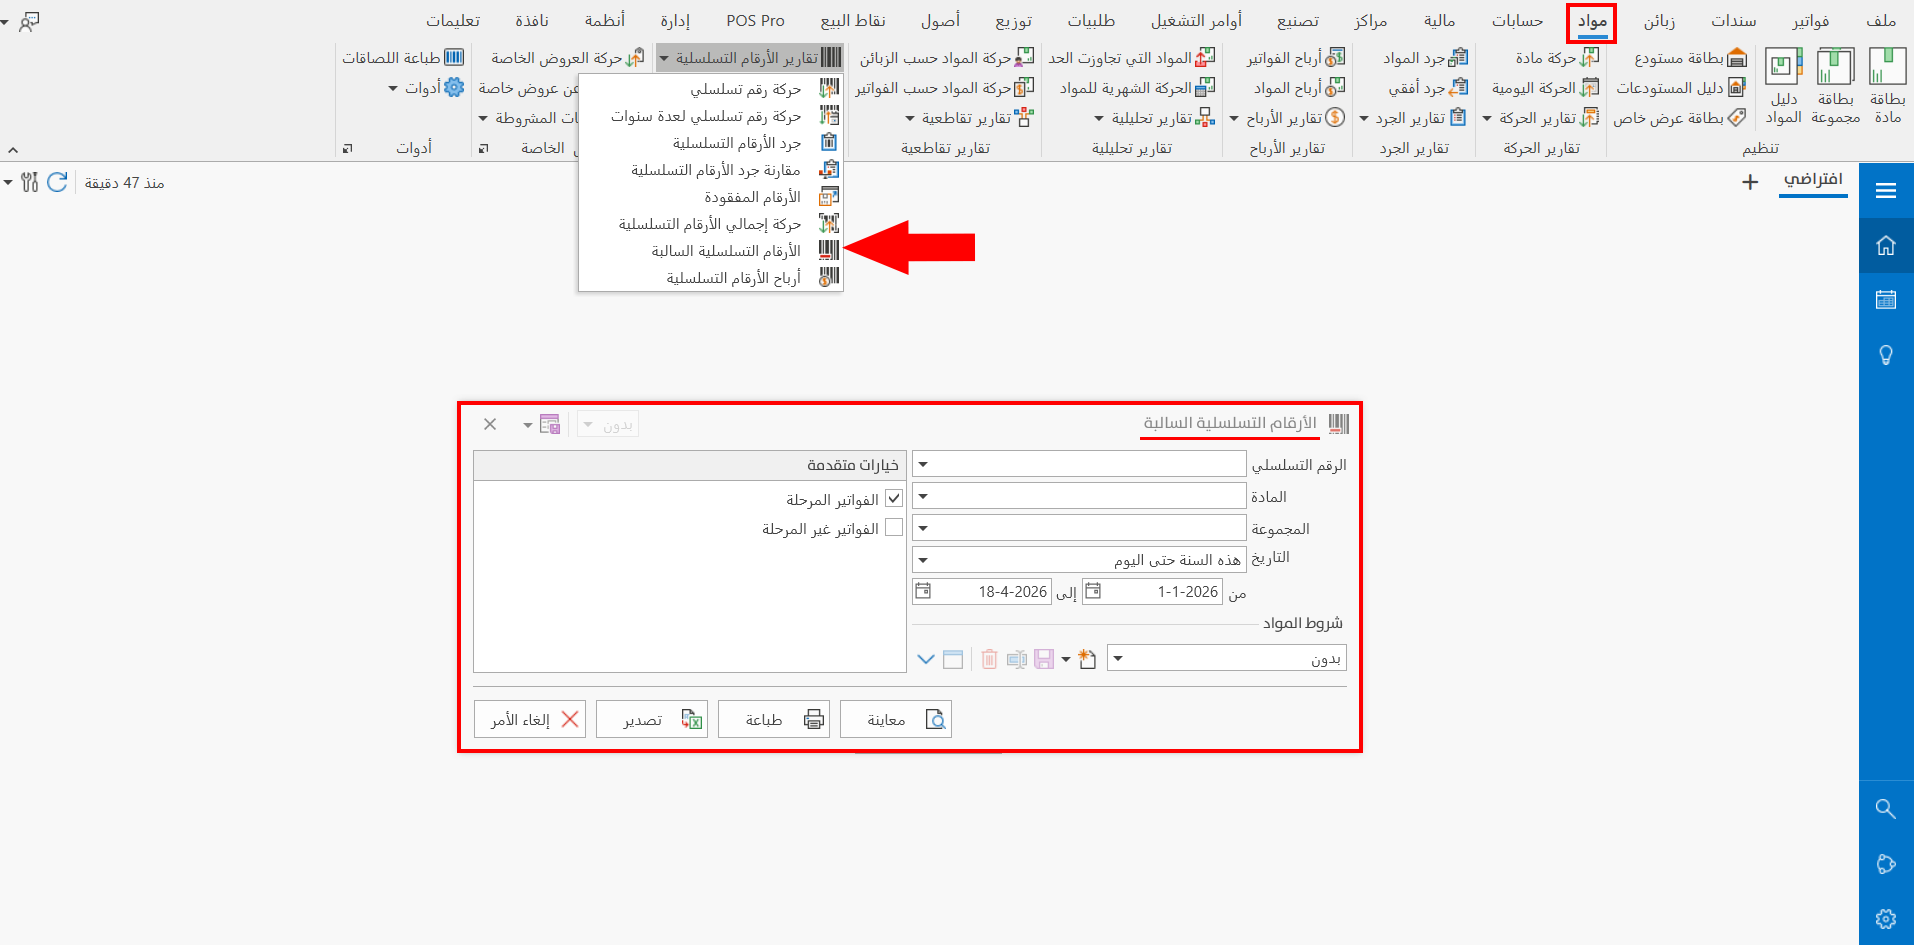The image size is (1914, 945).
Task: Open the home icon in sidebar
Action: (1886, 245)
